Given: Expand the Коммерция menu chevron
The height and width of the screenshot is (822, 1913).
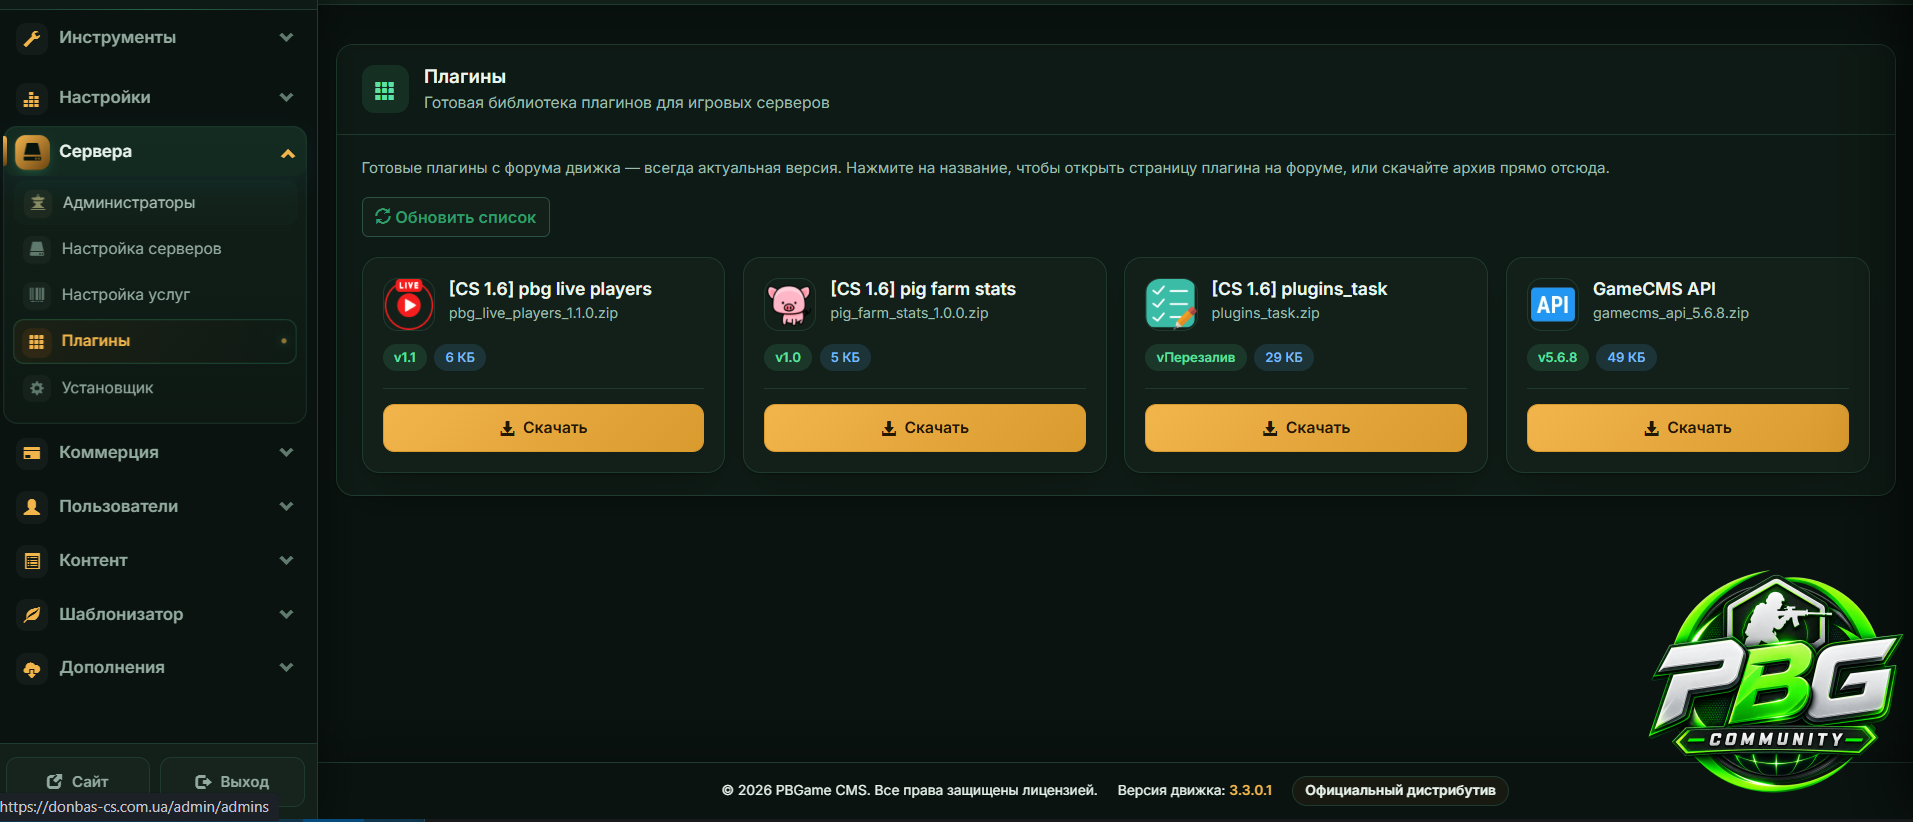Looking at the screenshot, I should click(287, 452).
